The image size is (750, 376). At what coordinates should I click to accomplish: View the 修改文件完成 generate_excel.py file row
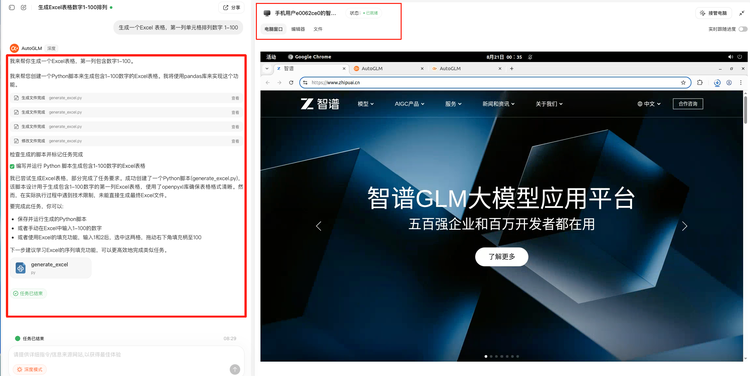point(126,141)
